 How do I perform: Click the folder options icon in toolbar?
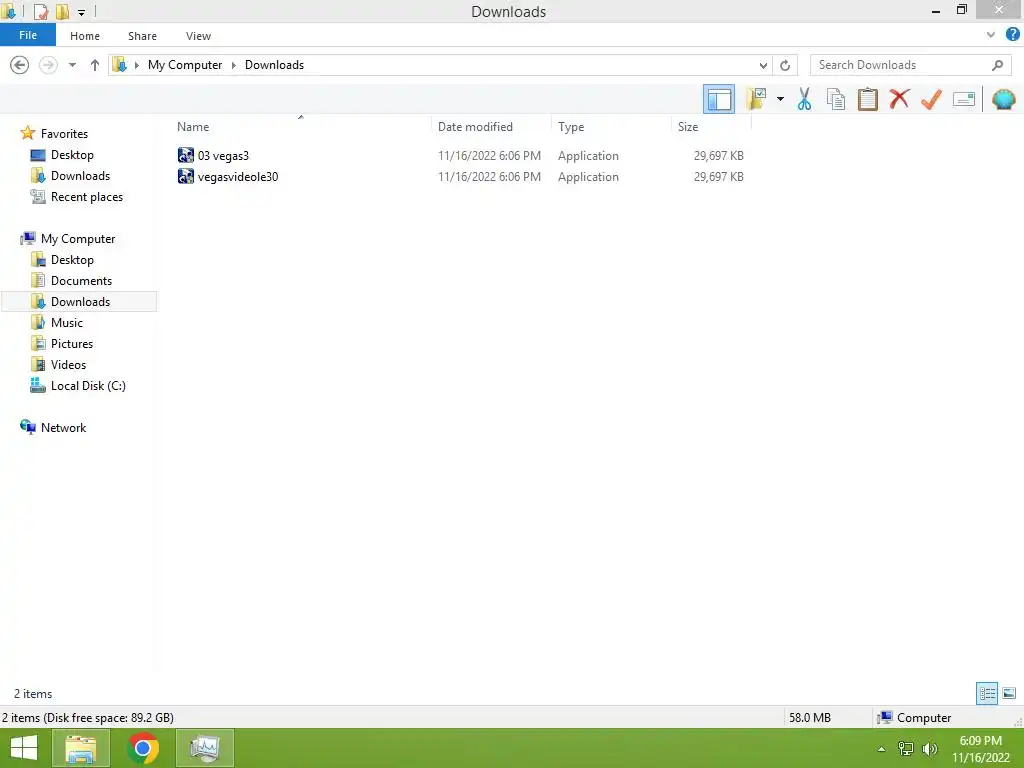click(x=756, y=99)
